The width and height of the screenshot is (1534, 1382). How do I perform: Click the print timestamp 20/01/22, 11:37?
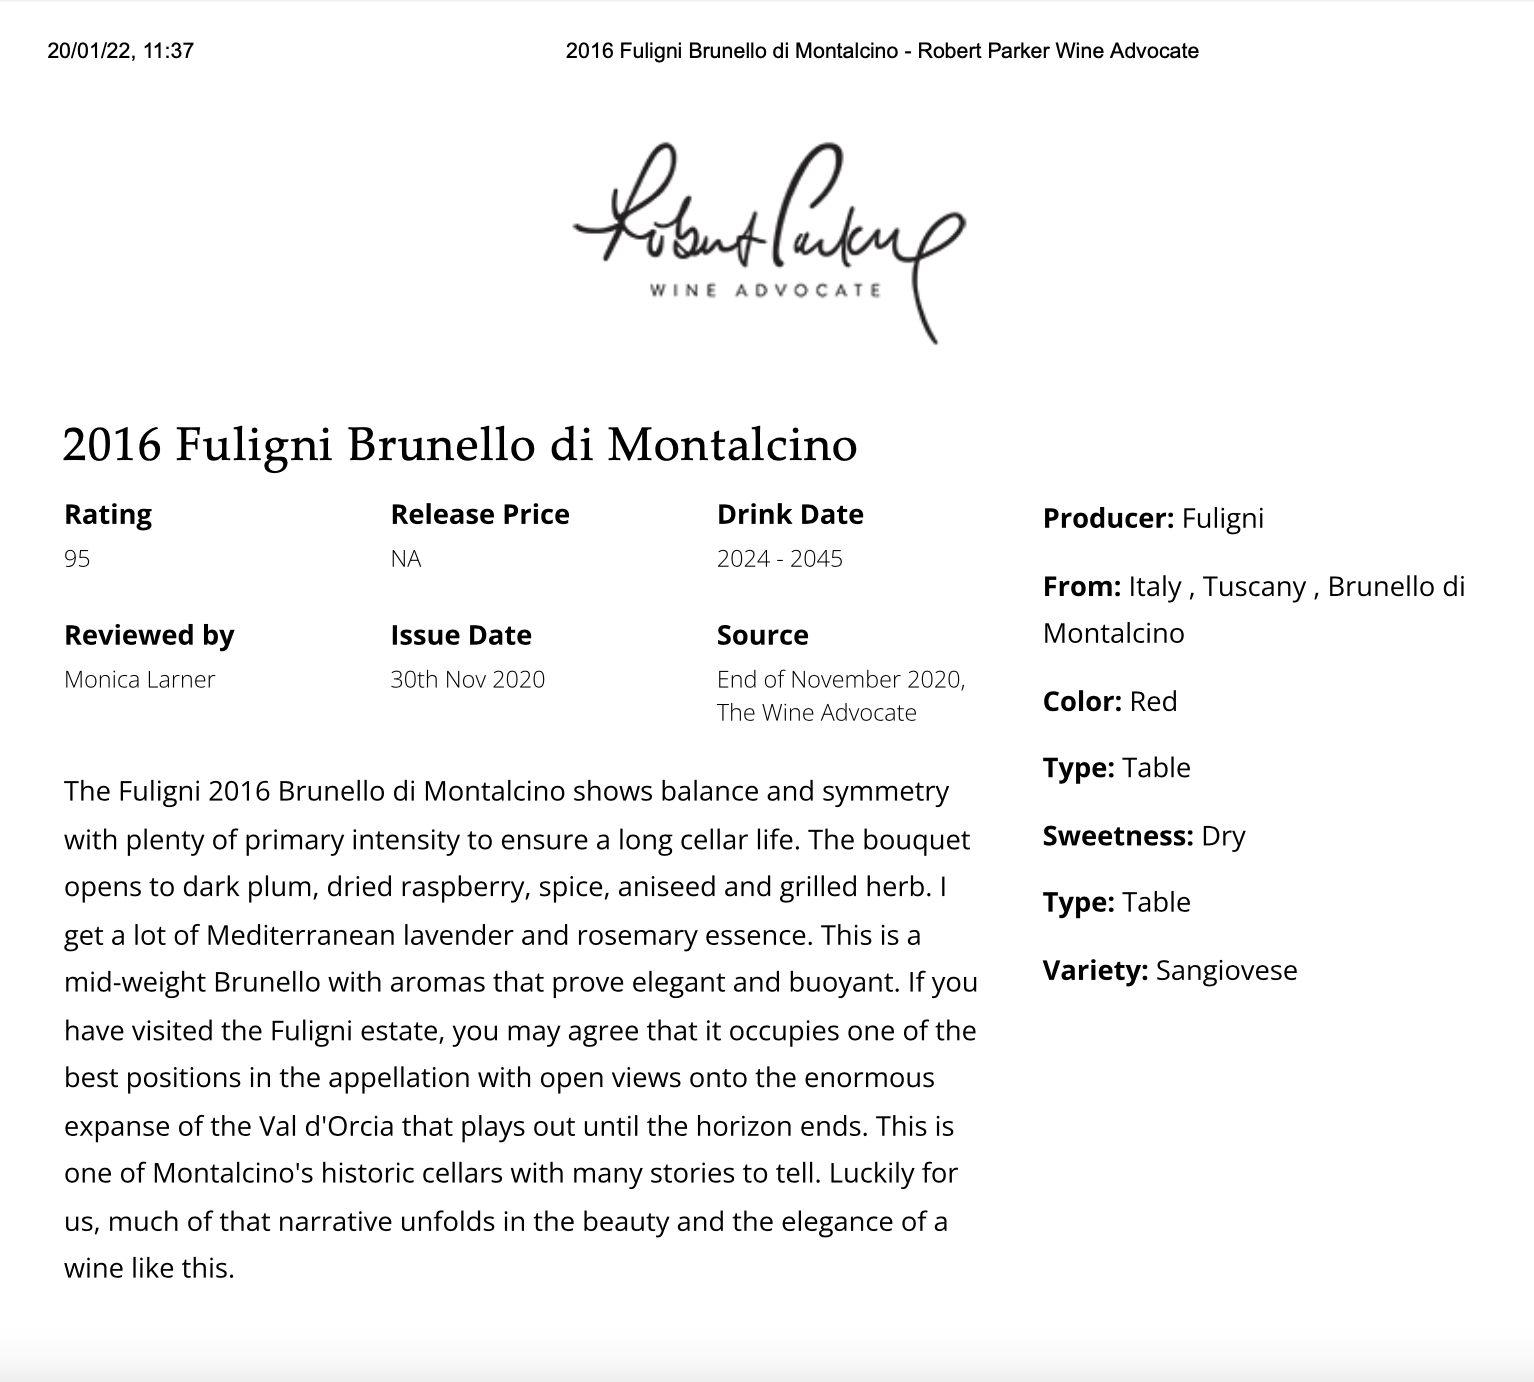click(x=120, y=50)
